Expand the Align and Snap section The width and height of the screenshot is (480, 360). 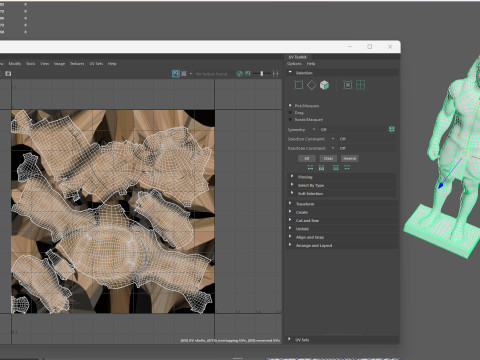pos(342,237)
